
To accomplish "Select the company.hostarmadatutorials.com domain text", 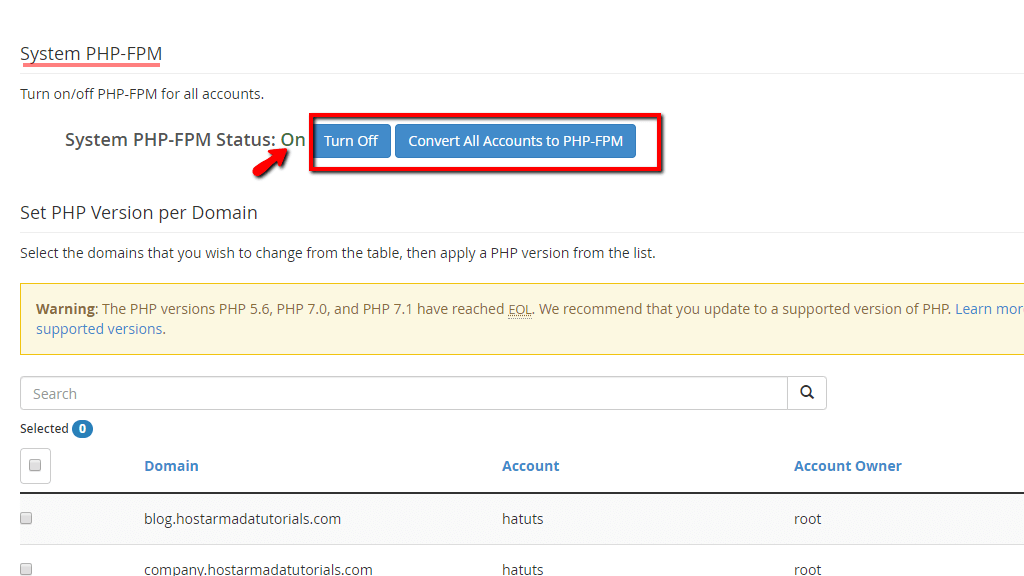I will coord(258,569).
